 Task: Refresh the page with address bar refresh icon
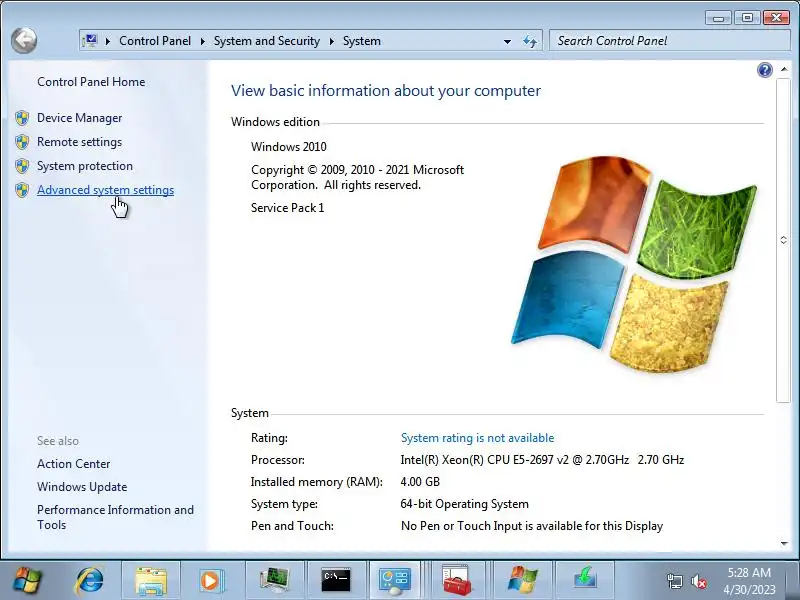pyautogui.click(x=530, y=41)
